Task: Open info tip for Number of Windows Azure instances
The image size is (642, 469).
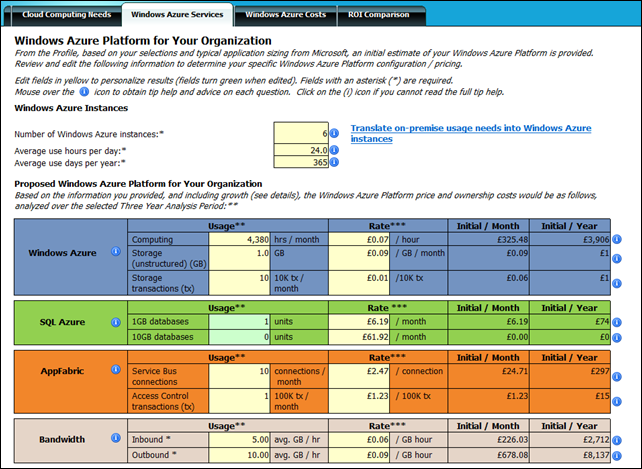Action: point(334,134)
